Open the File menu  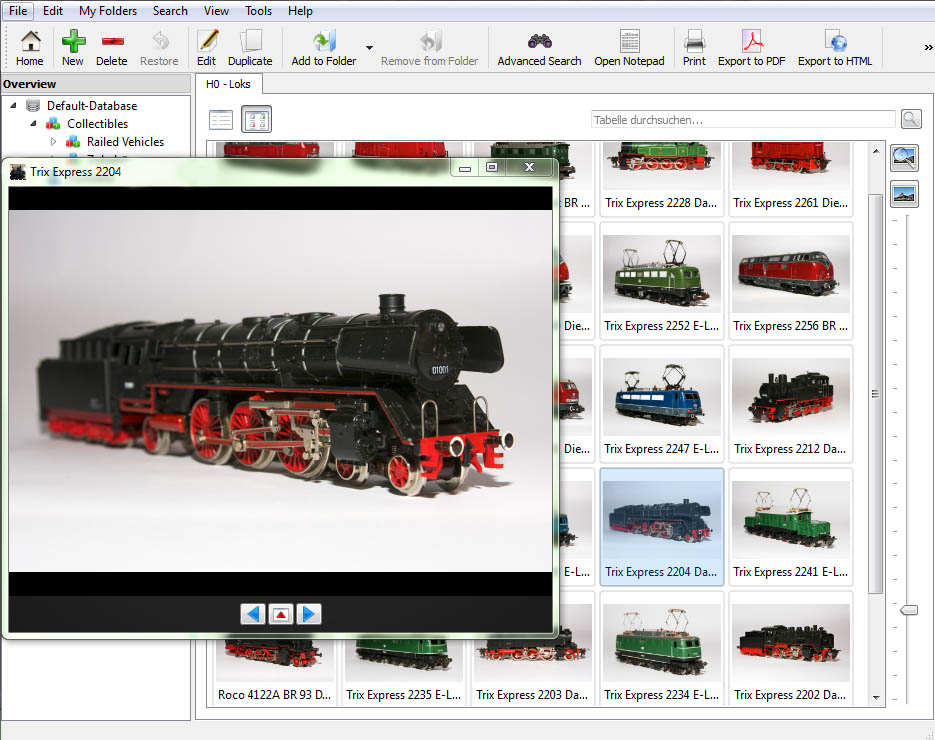pyautogui.click(x=18, y=11)
